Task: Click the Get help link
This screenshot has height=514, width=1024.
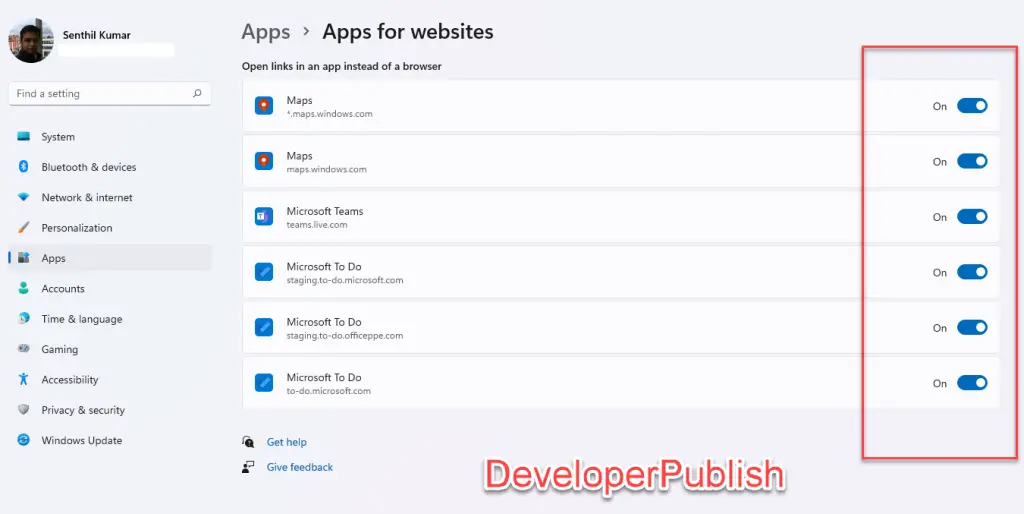Action: click(x=286, y=442)
